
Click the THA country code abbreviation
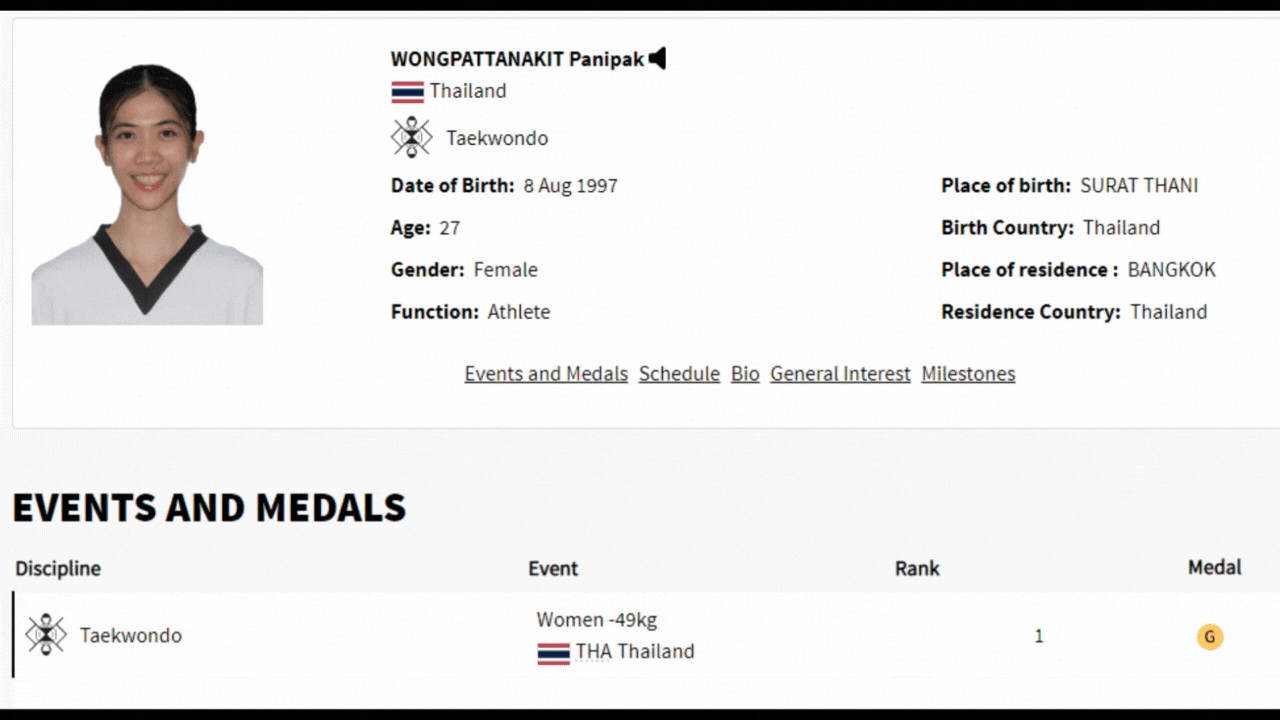point(593,652)
